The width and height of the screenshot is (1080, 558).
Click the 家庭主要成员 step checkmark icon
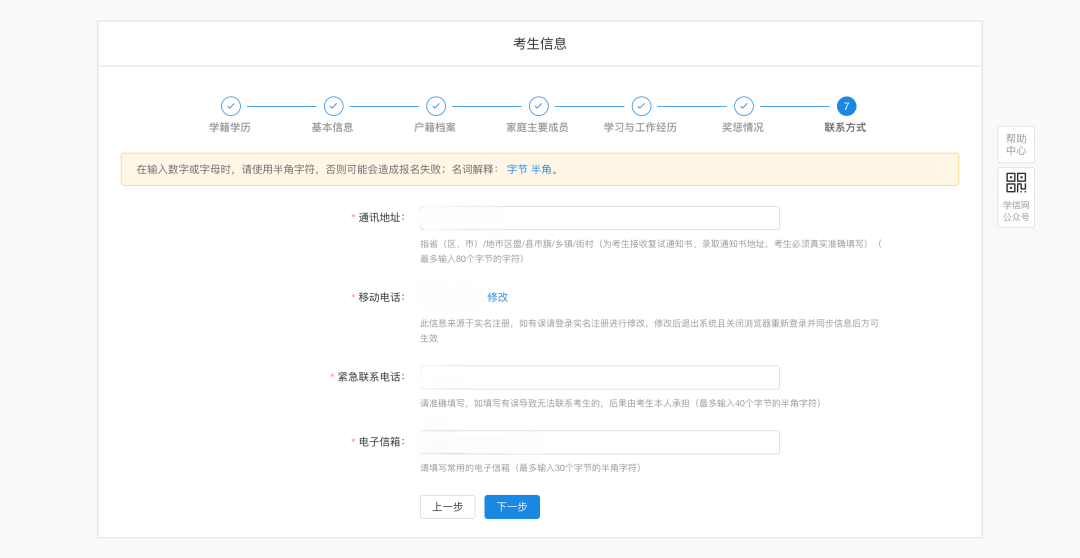coord(539,106)
